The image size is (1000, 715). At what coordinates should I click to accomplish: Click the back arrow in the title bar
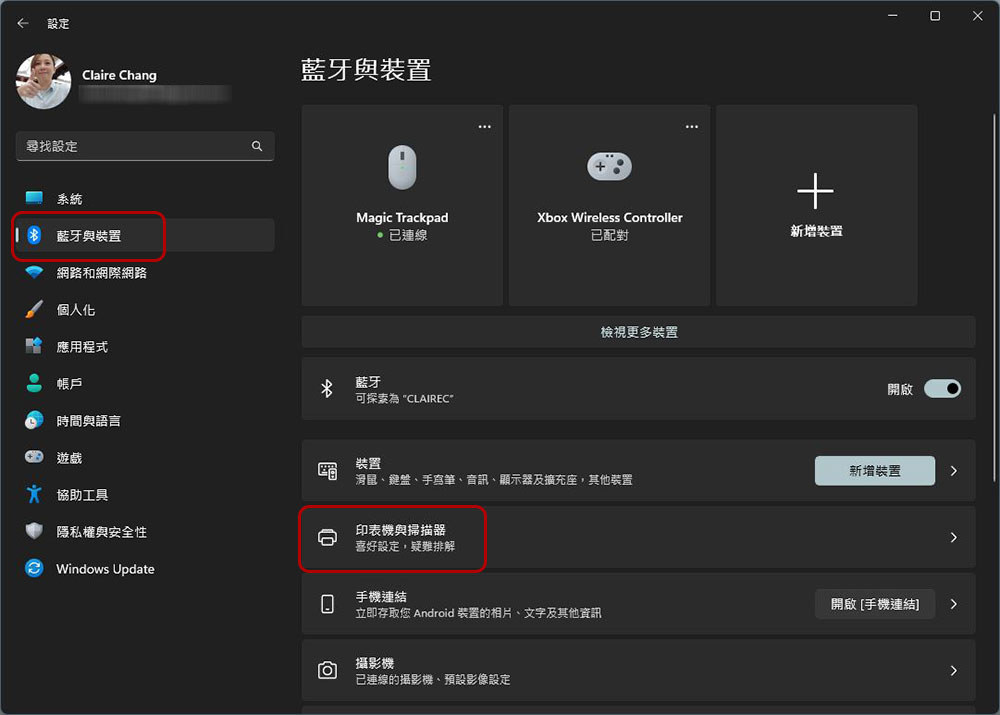click(23, 23)
